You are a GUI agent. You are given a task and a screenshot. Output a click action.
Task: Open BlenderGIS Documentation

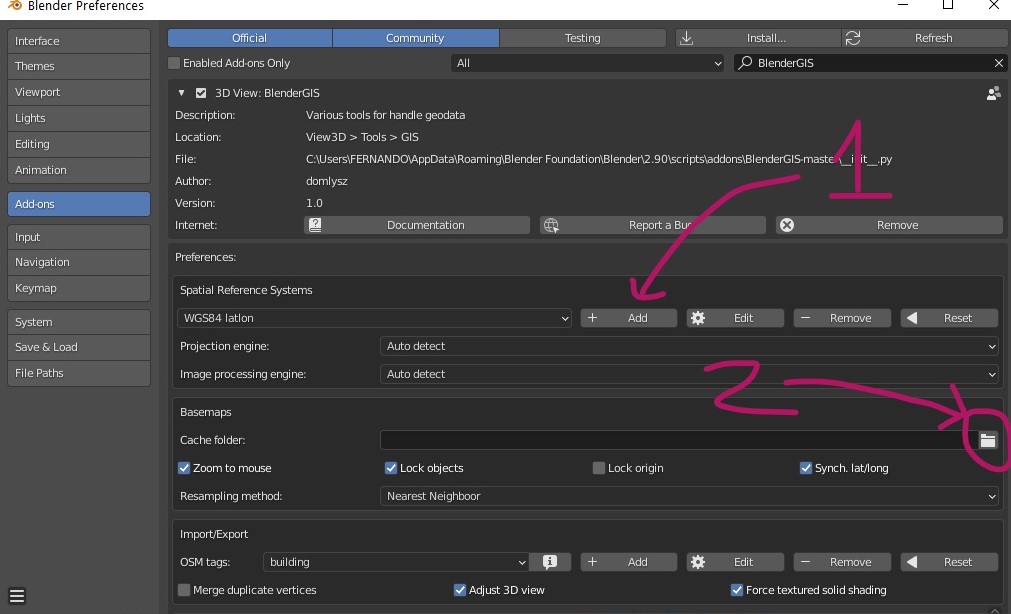[416, 225]
